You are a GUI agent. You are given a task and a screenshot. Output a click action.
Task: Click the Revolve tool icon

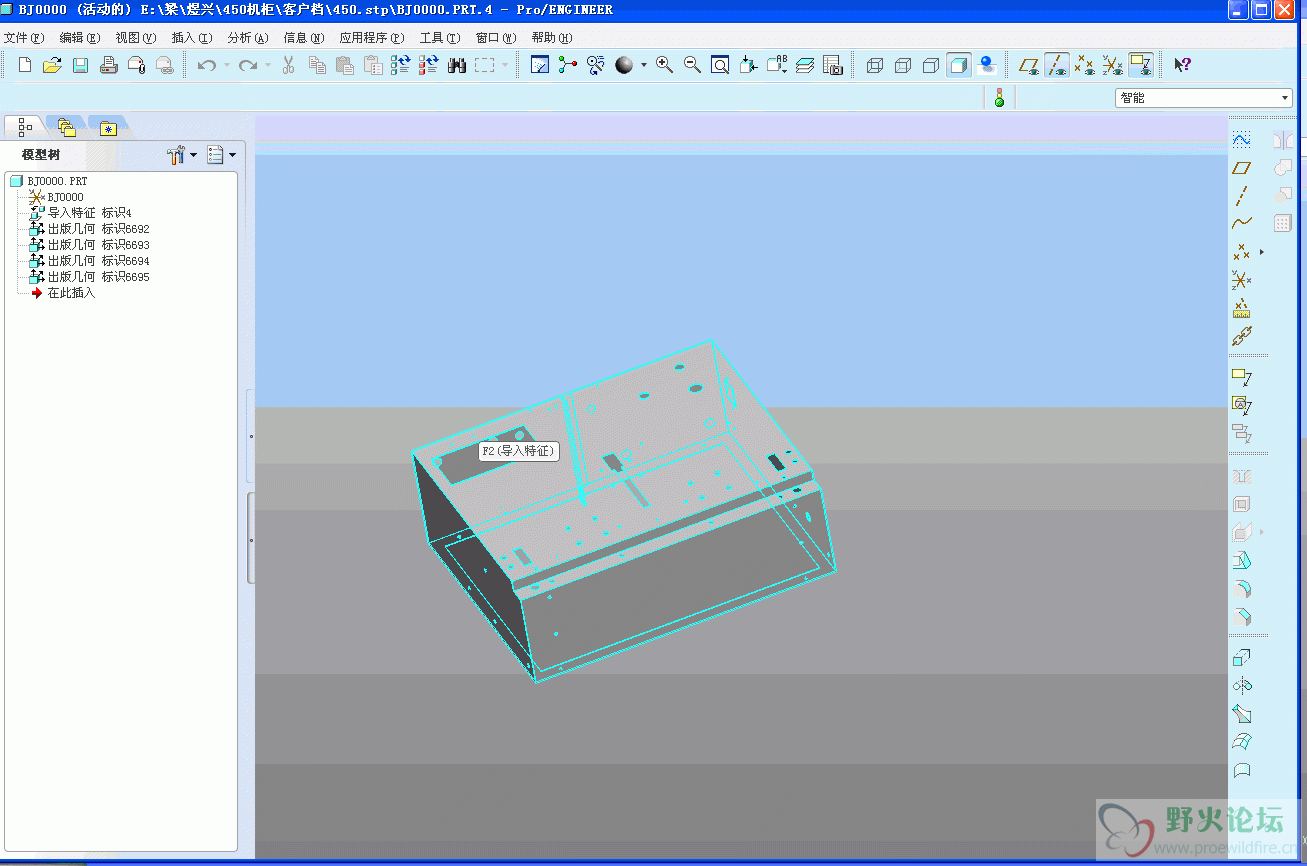pyautogui.click(x=1241, y=687)
